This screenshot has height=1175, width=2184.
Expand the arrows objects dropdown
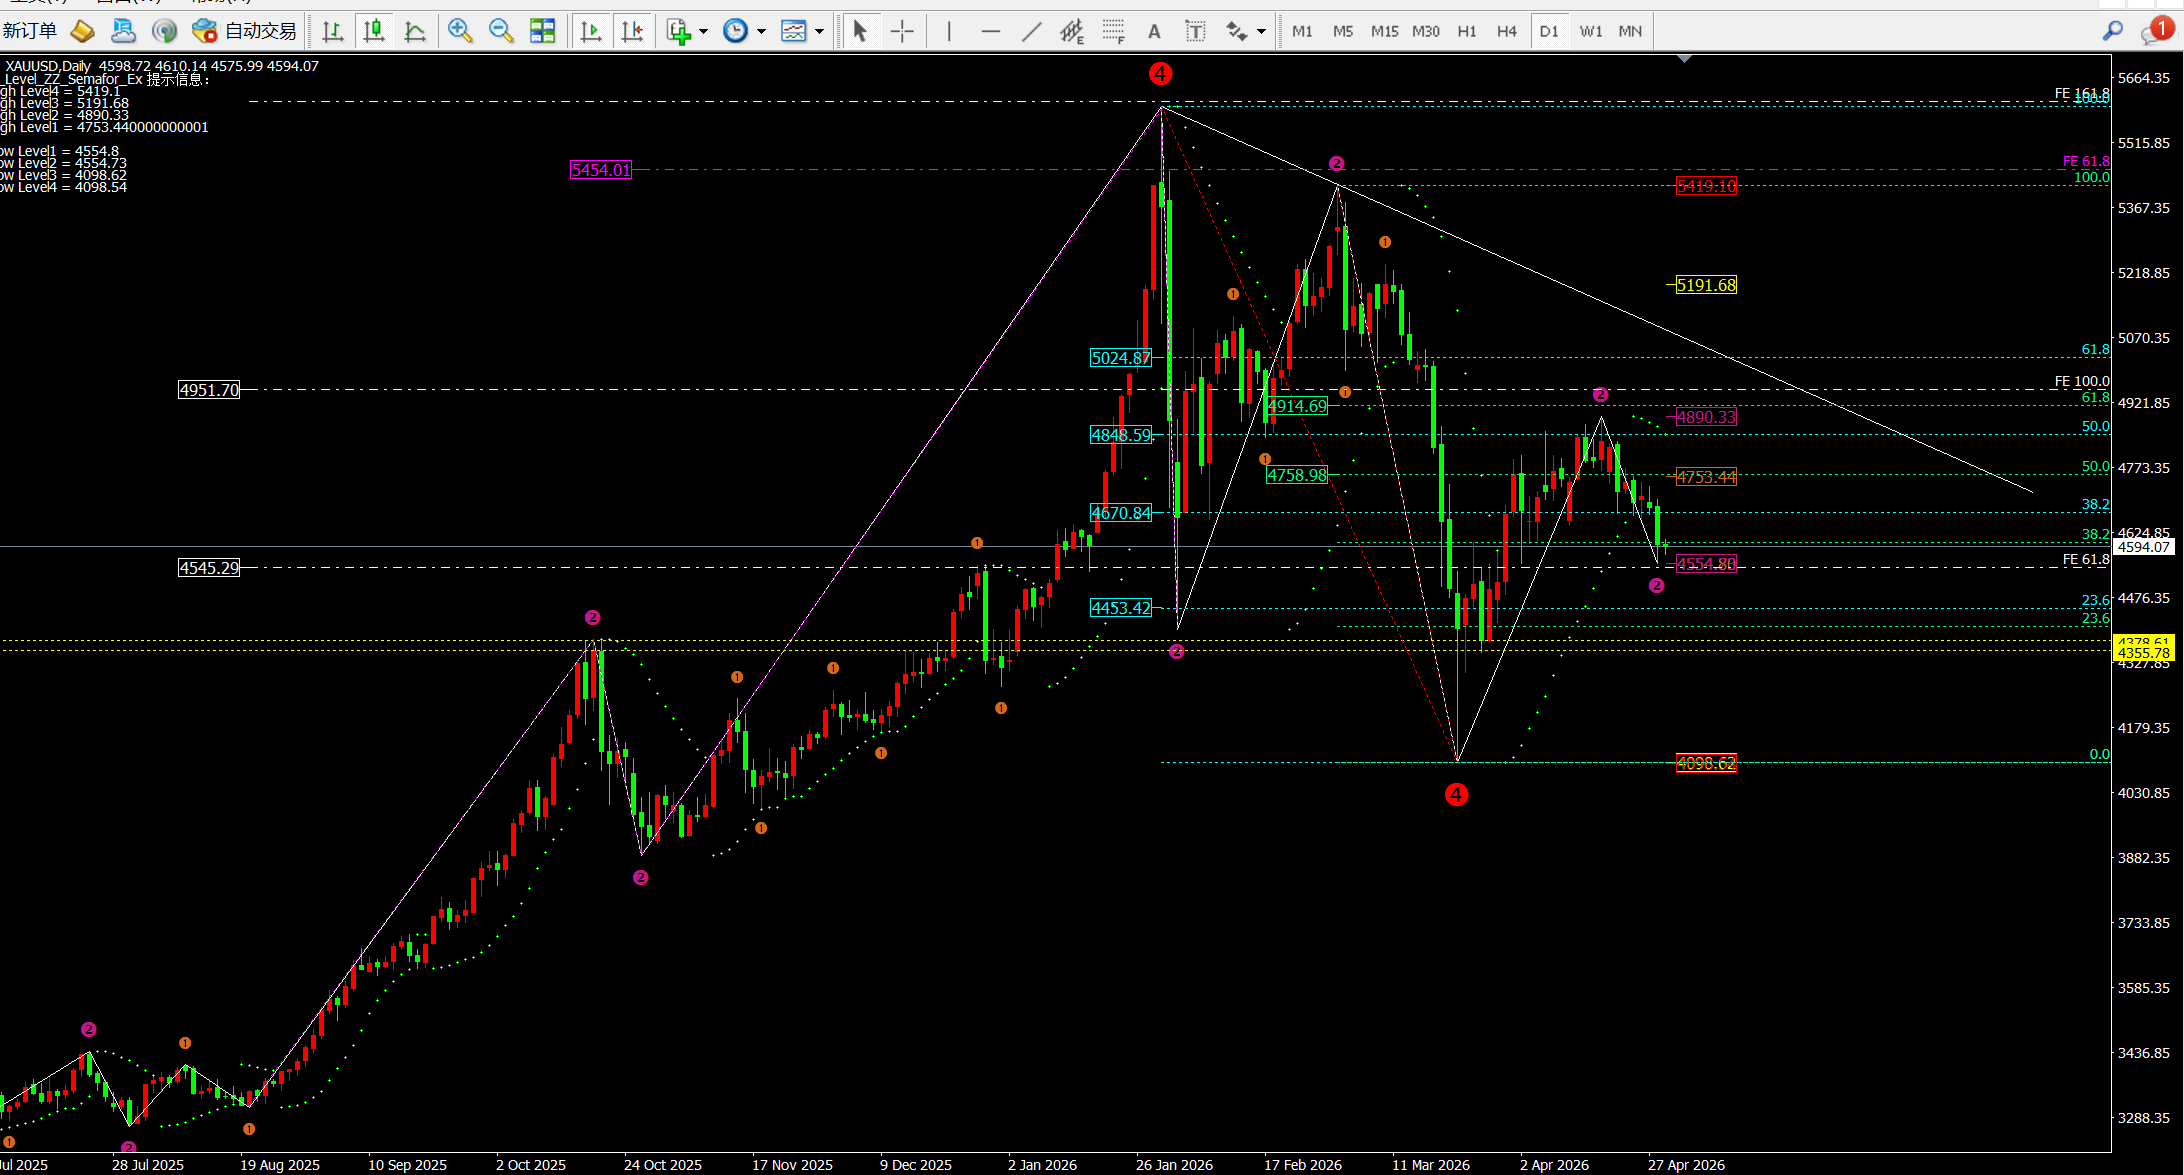tap(1261, 31)
